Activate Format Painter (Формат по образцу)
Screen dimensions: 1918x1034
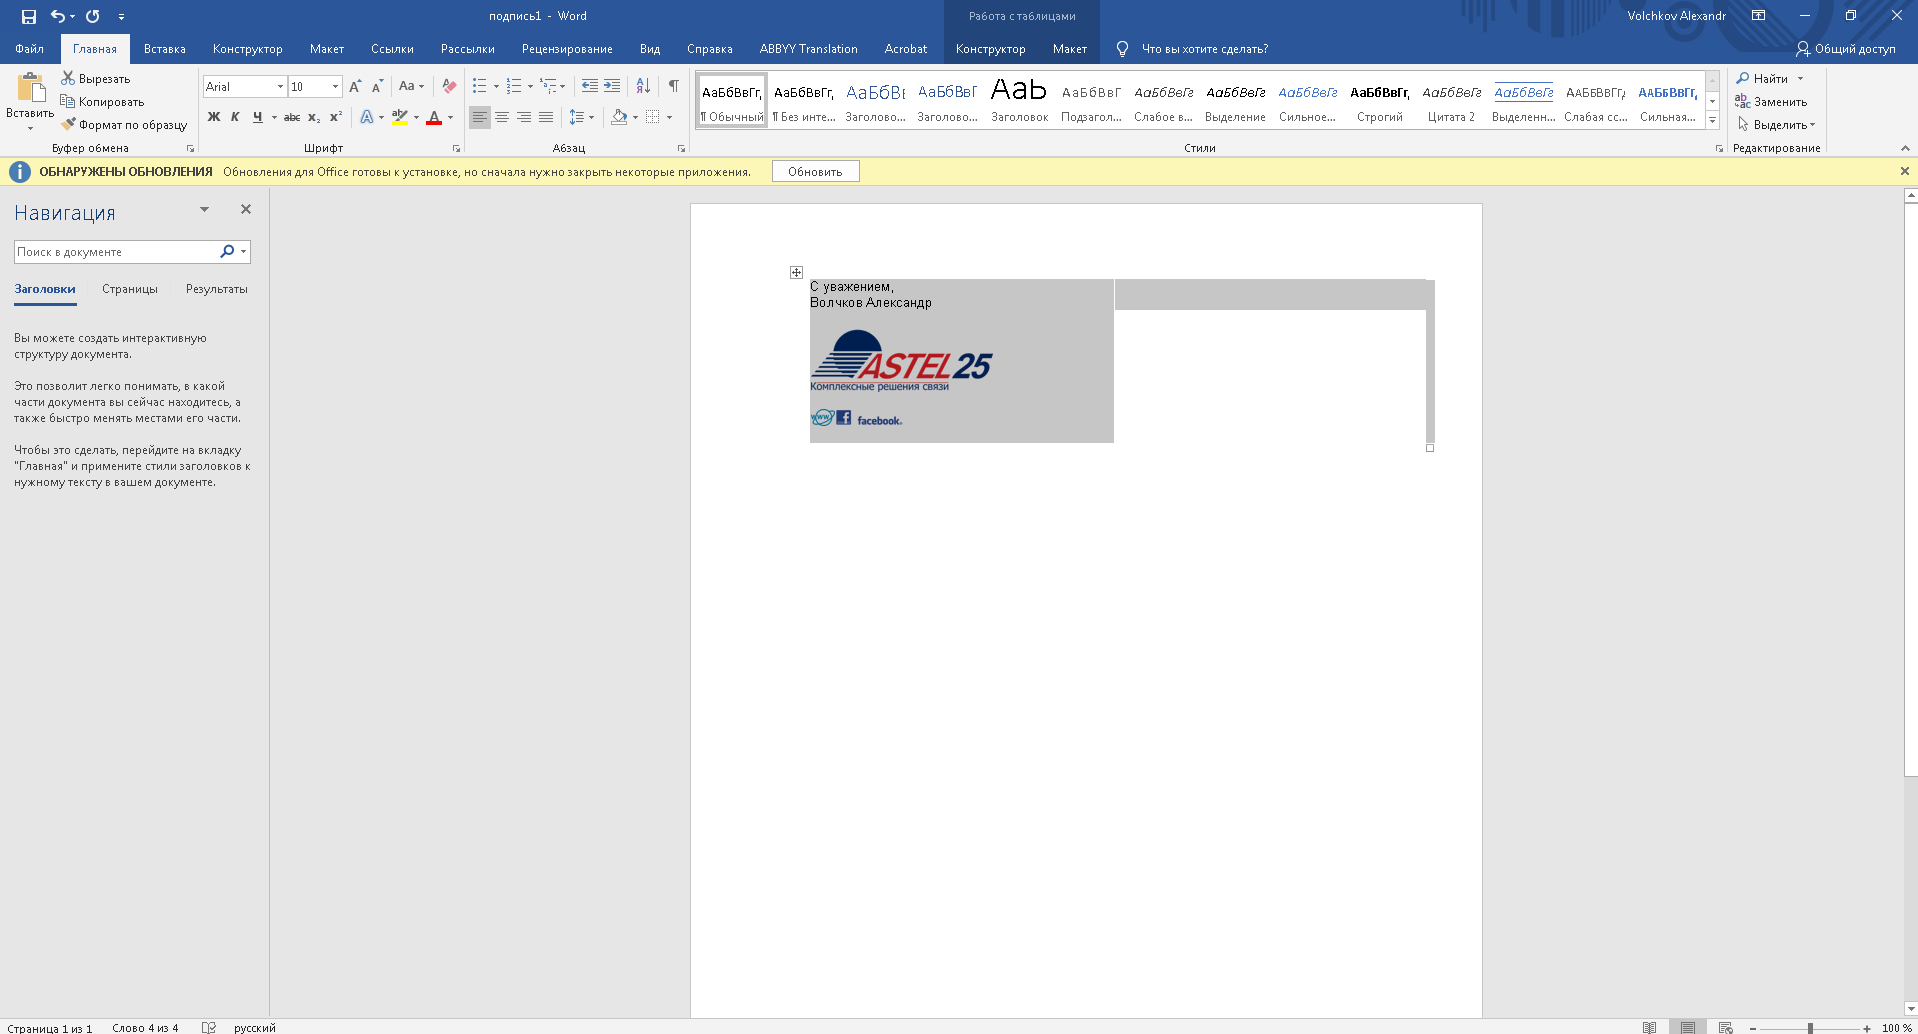point(124,124)
